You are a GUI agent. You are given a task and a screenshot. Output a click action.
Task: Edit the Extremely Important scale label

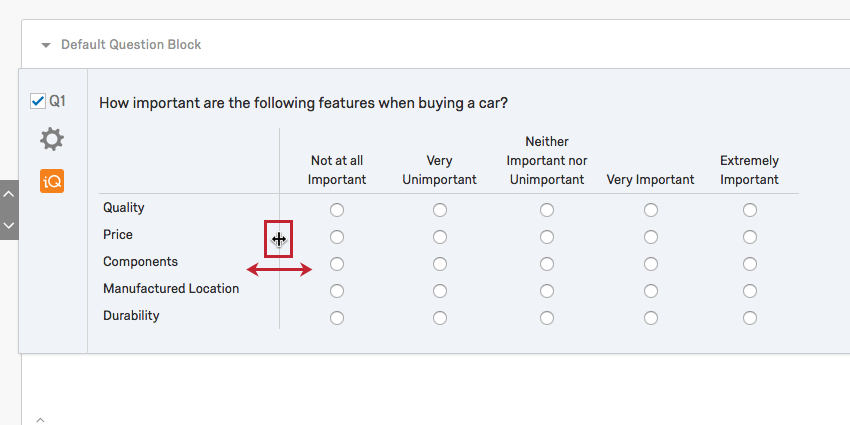point(749,170)
